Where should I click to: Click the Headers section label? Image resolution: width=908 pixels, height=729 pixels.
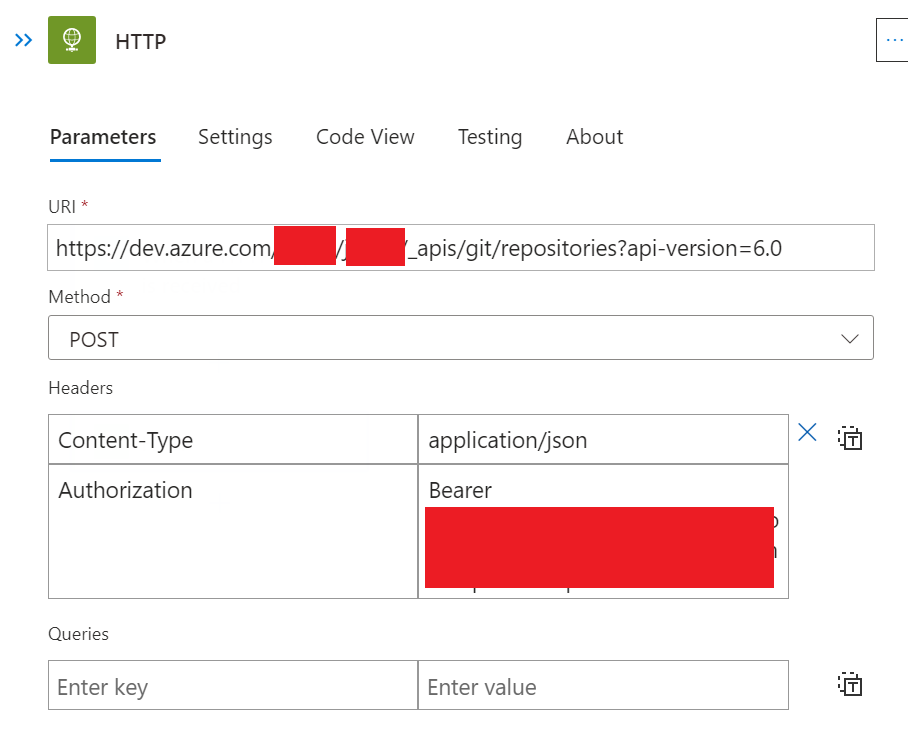[80, 388]
